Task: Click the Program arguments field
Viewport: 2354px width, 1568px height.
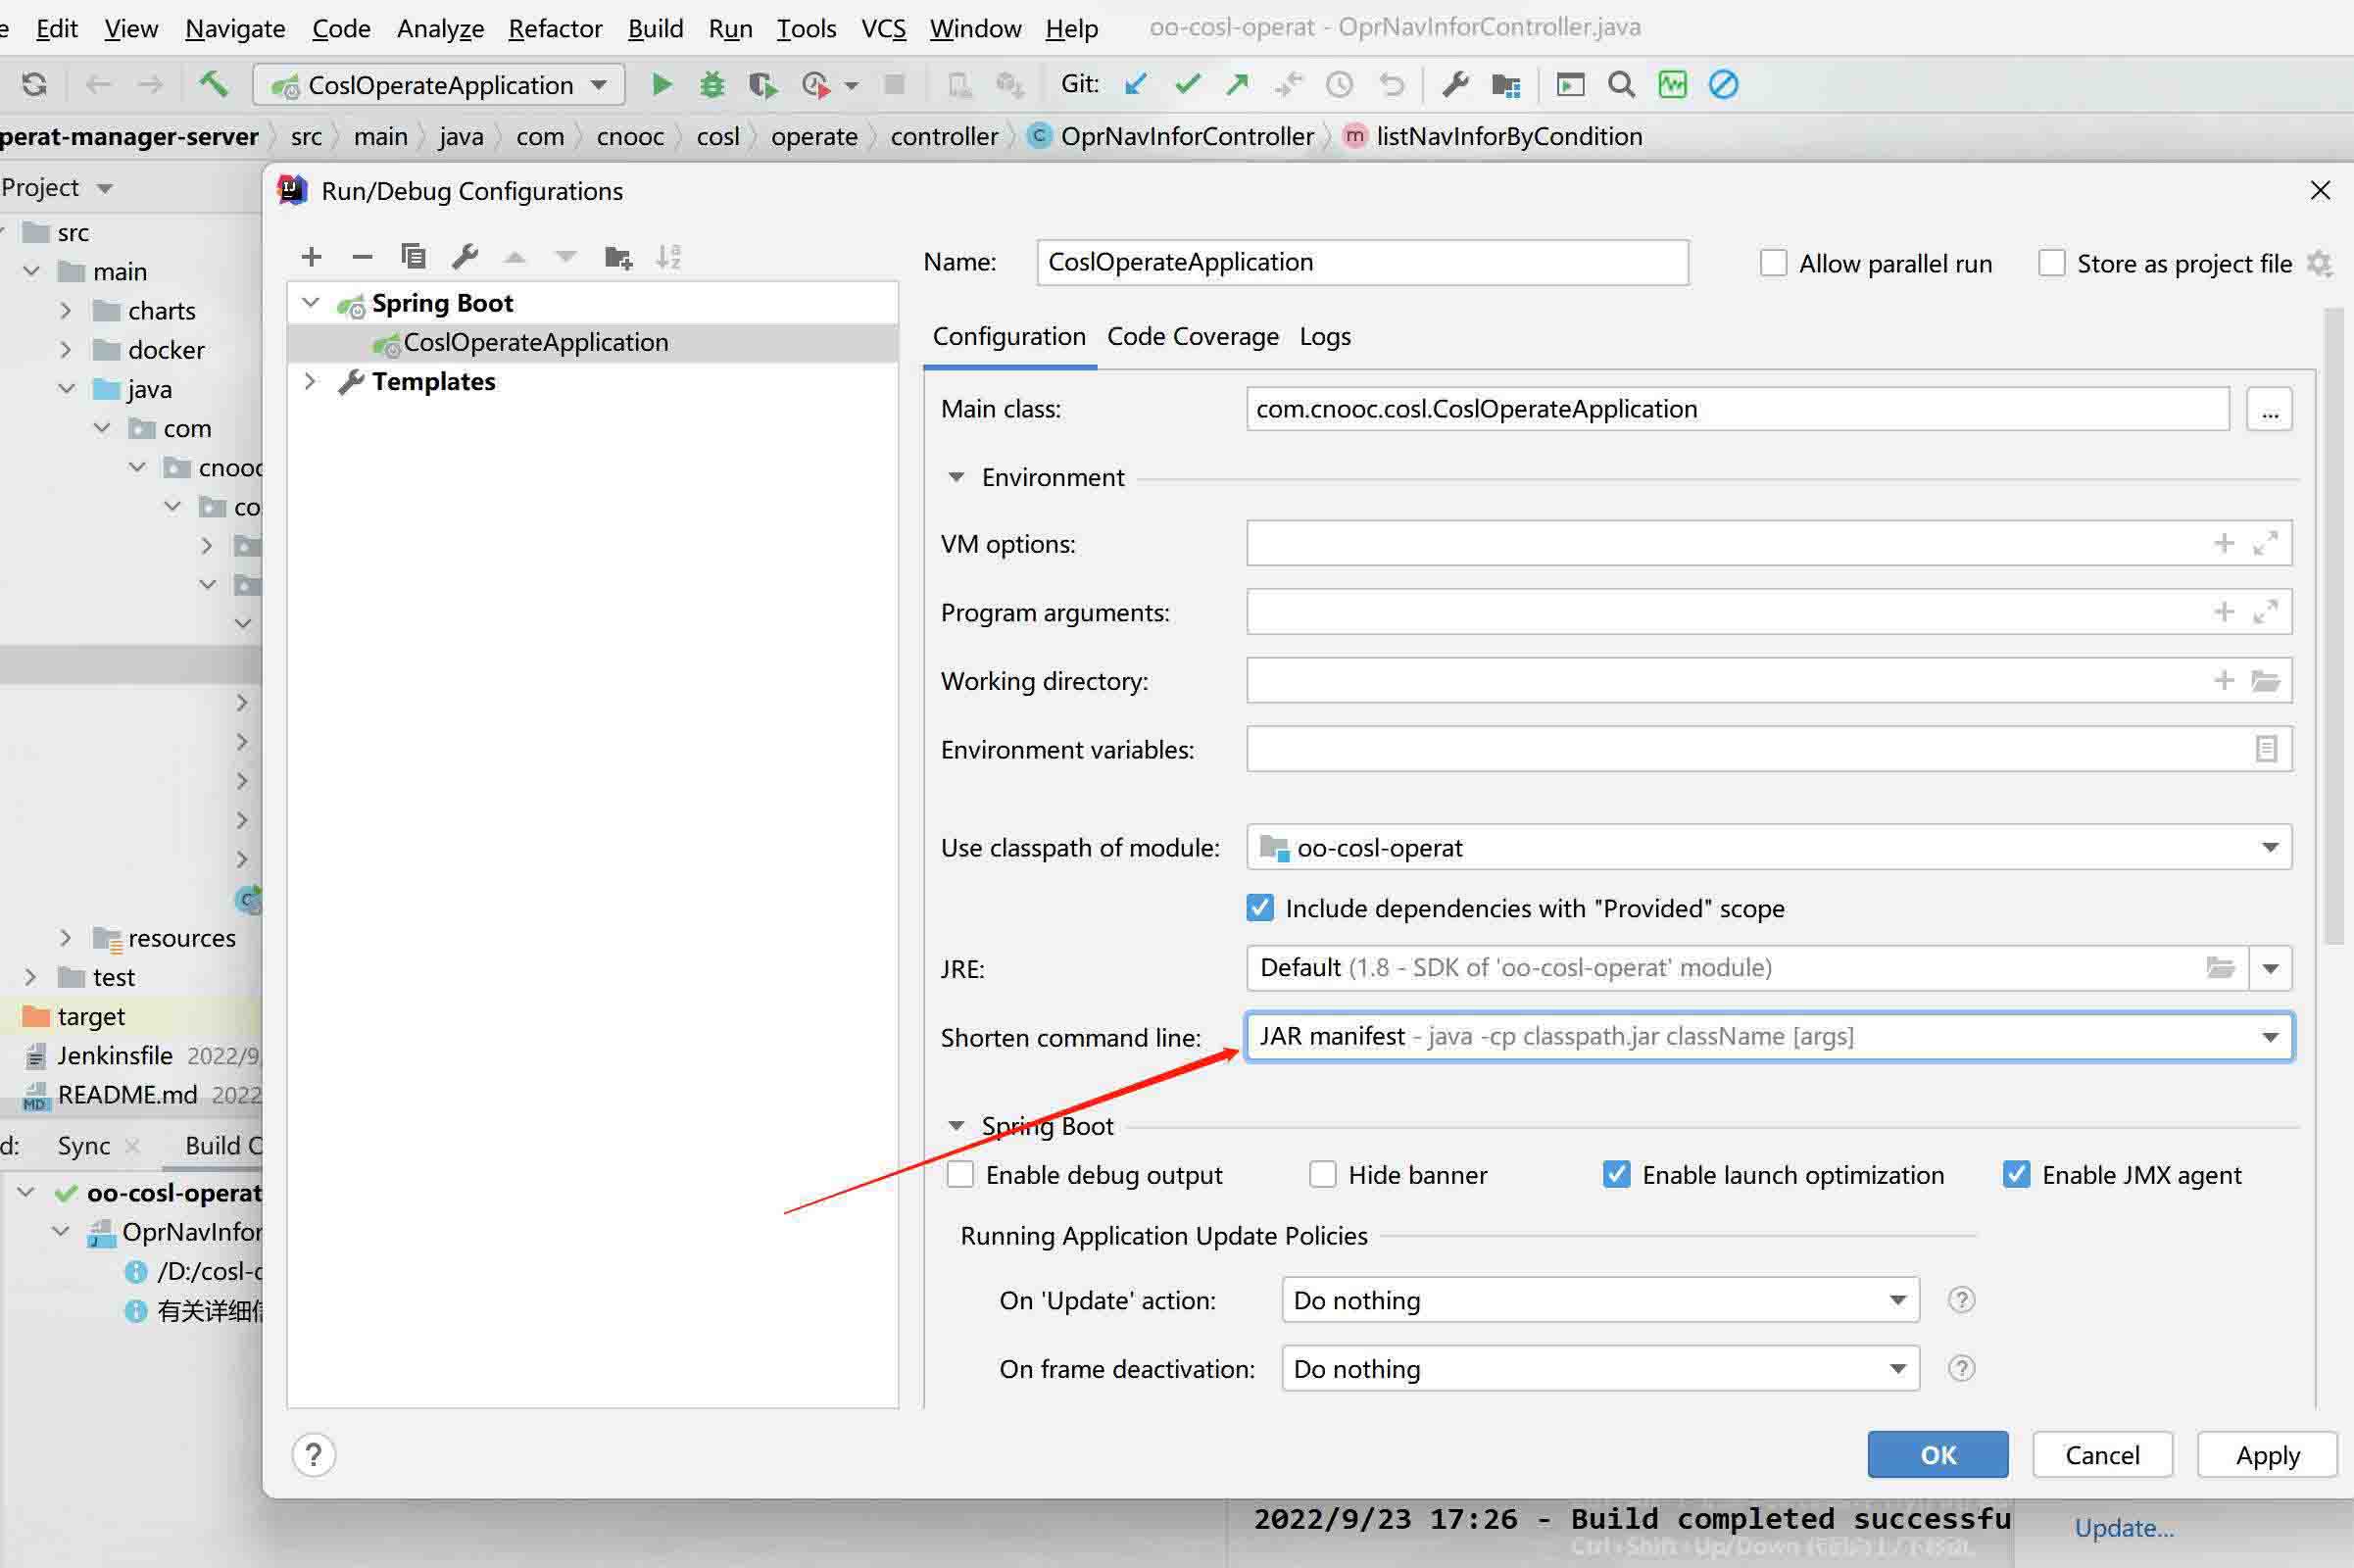Action: [x=1768, y=612]
